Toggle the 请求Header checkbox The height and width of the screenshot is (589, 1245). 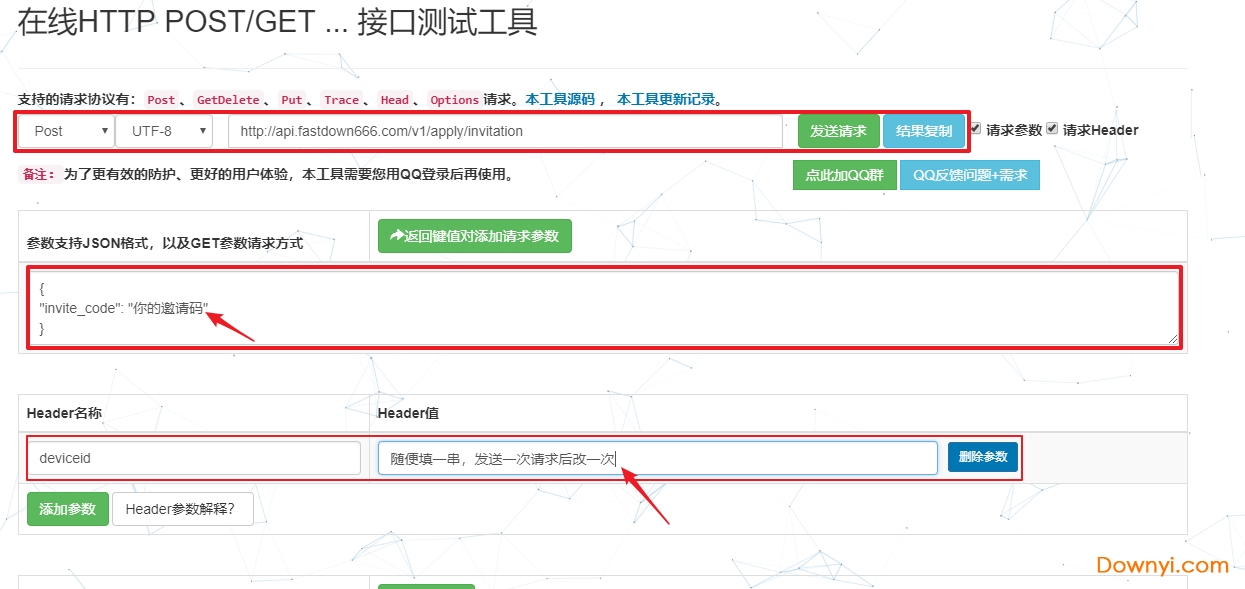point(1053,127)
